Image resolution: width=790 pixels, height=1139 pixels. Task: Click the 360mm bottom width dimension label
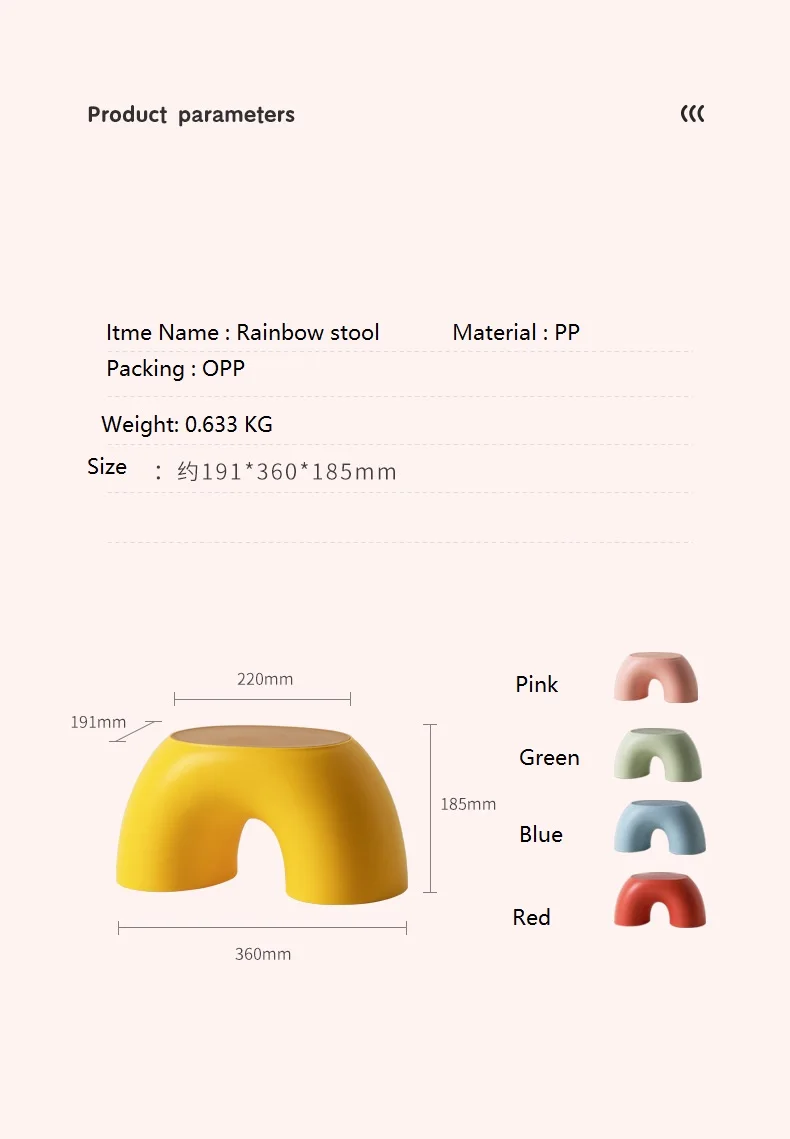coord(263,954)
